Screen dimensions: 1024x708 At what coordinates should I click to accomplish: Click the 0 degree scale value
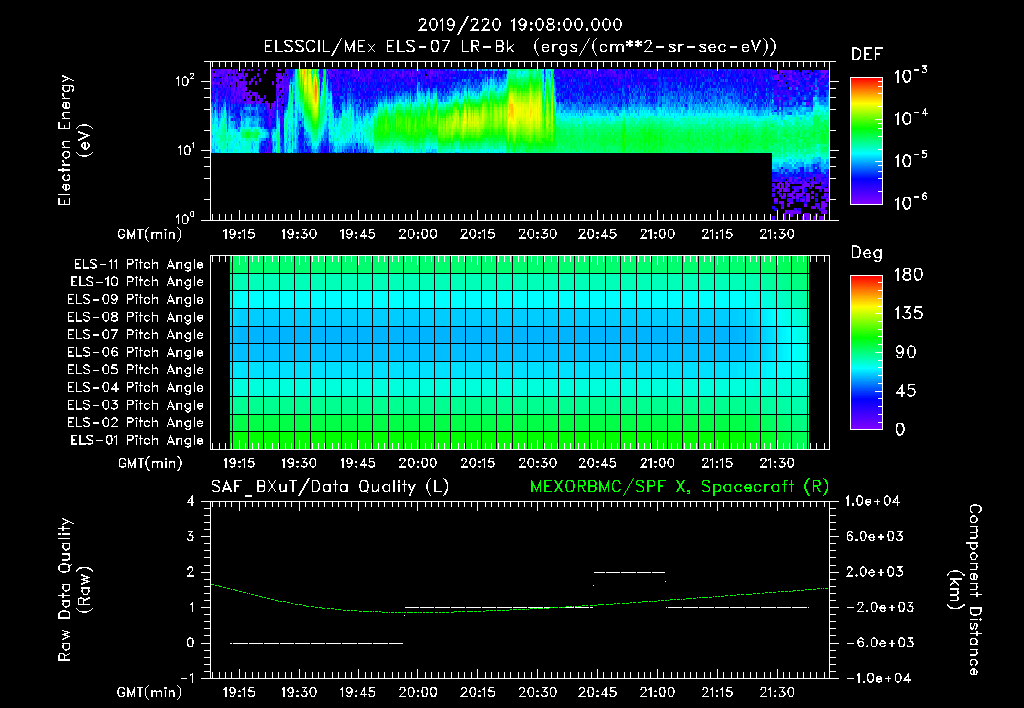coord(900,429)
